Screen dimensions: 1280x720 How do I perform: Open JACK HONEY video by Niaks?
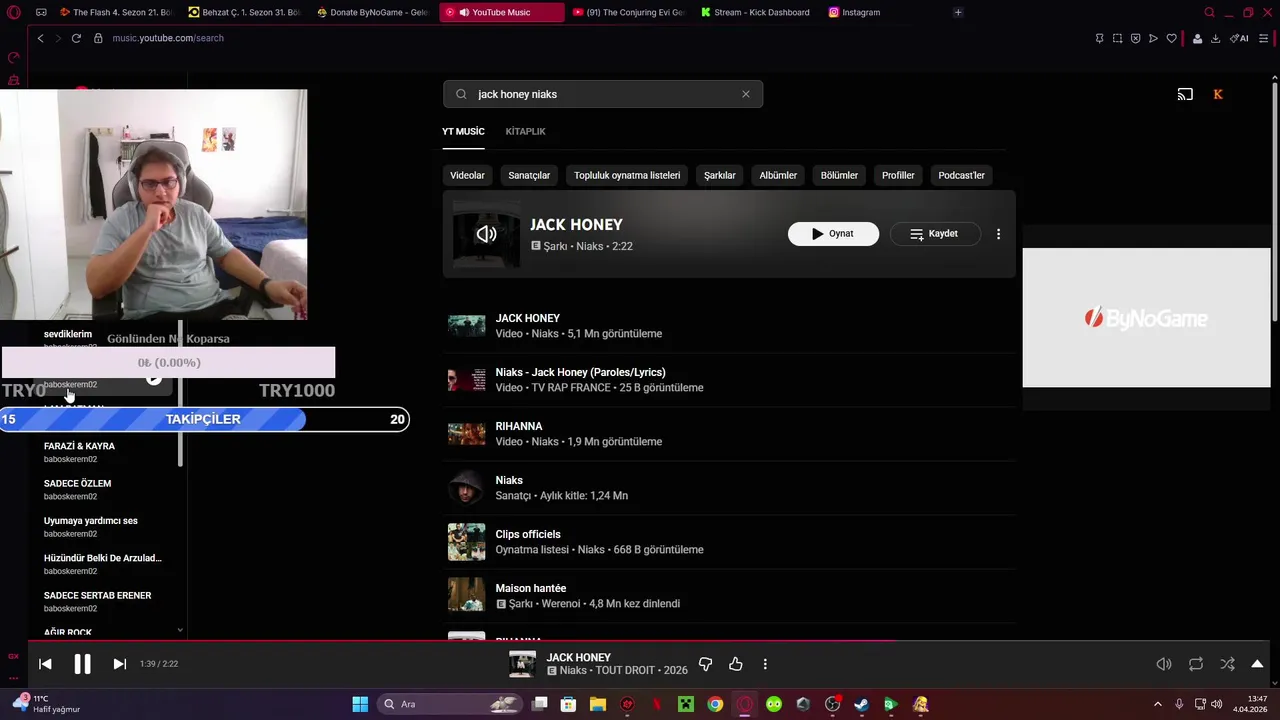[x=729, y=326]
